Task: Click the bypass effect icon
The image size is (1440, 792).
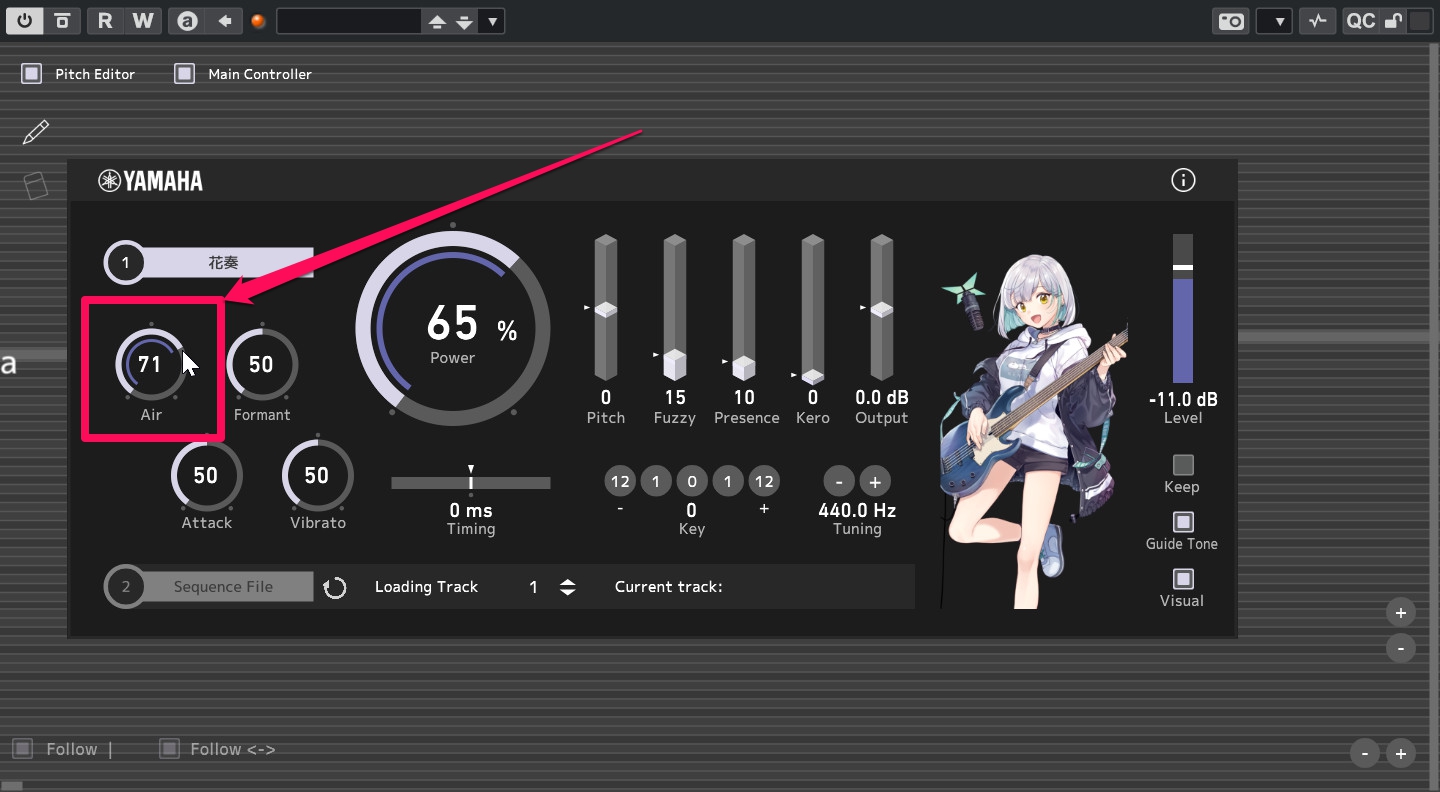Action: (62, 20)
